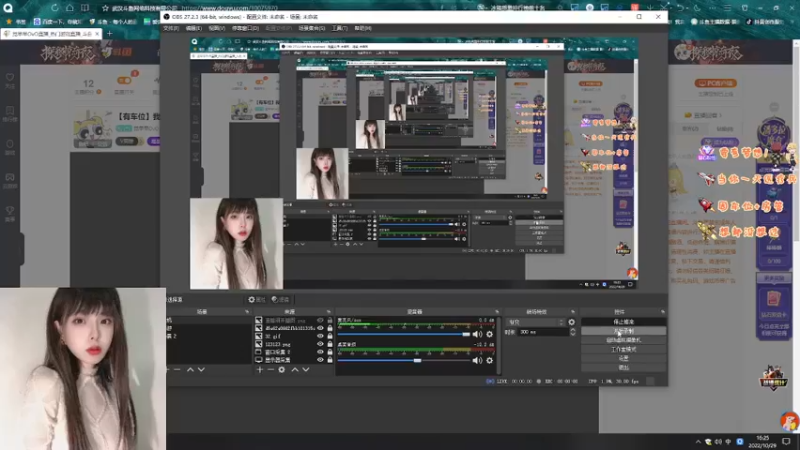Open a new browser tab with plus
The height and width of the screenshot is (450, 800).
pos(109,34)
